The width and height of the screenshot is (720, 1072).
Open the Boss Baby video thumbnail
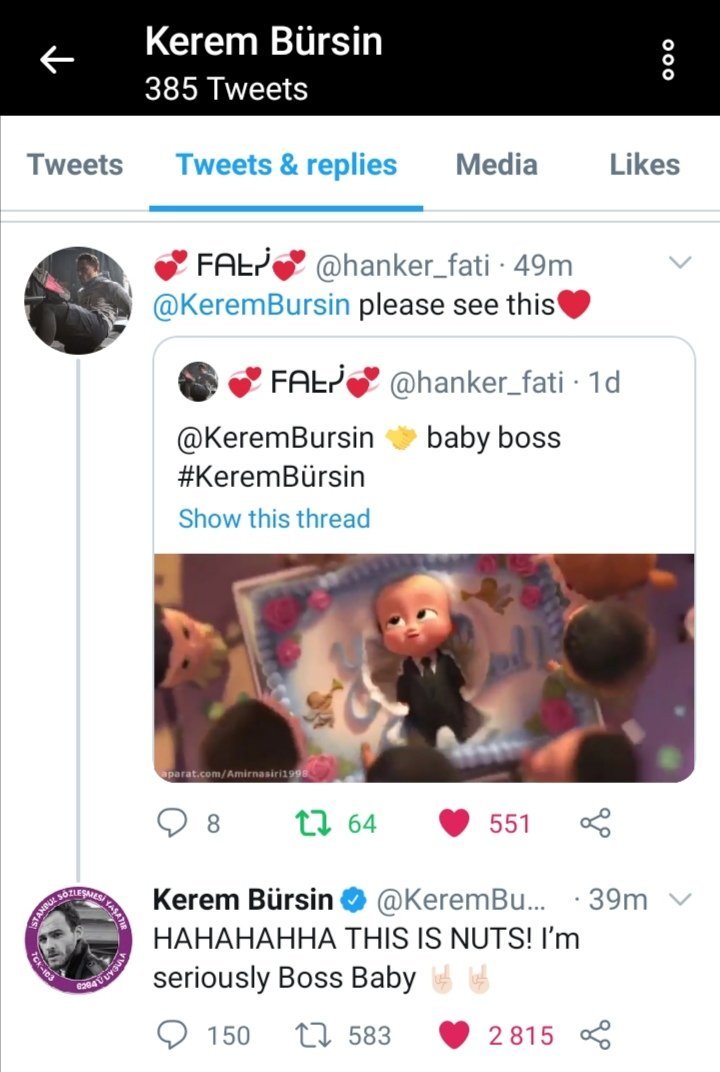[424, 667]
